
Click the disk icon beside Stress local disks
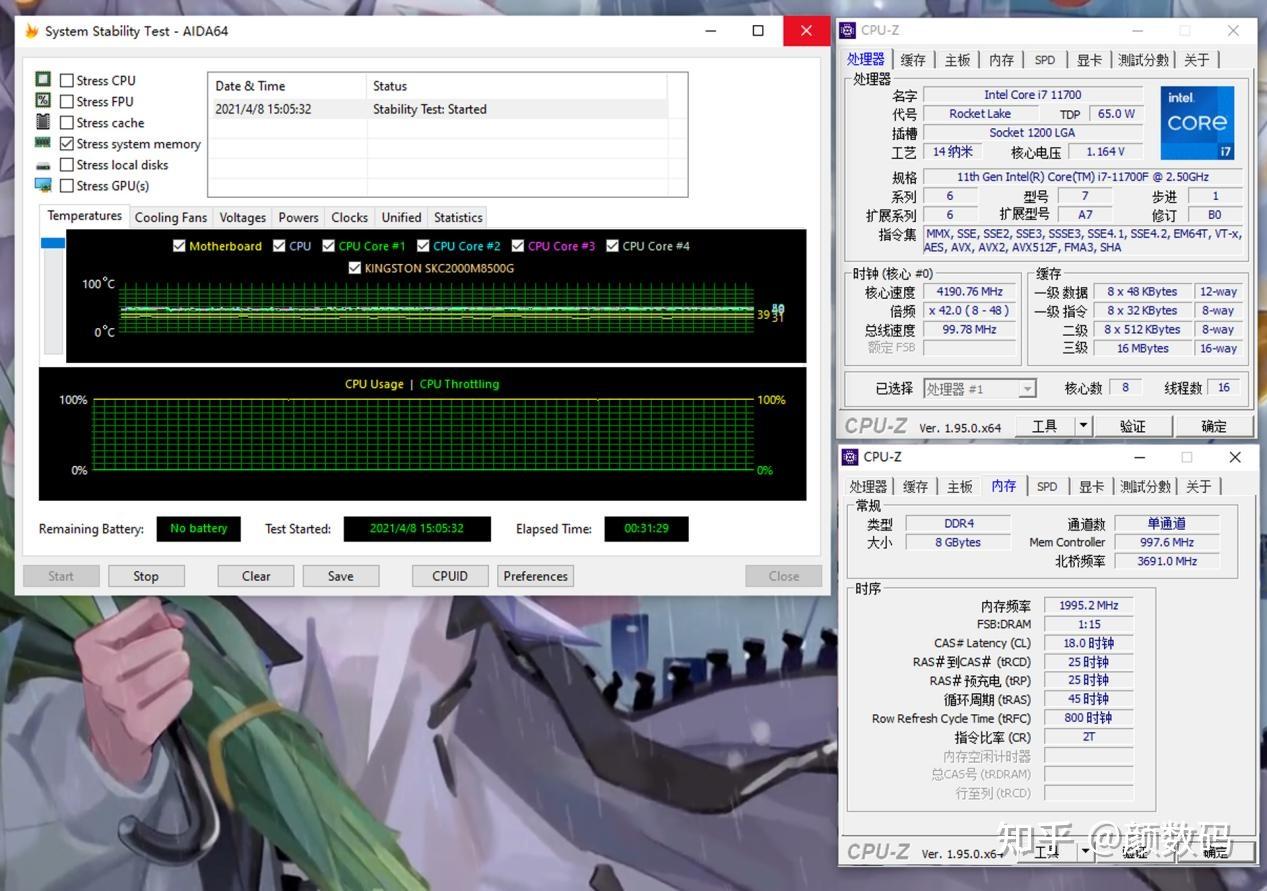(x=42, y=164)
